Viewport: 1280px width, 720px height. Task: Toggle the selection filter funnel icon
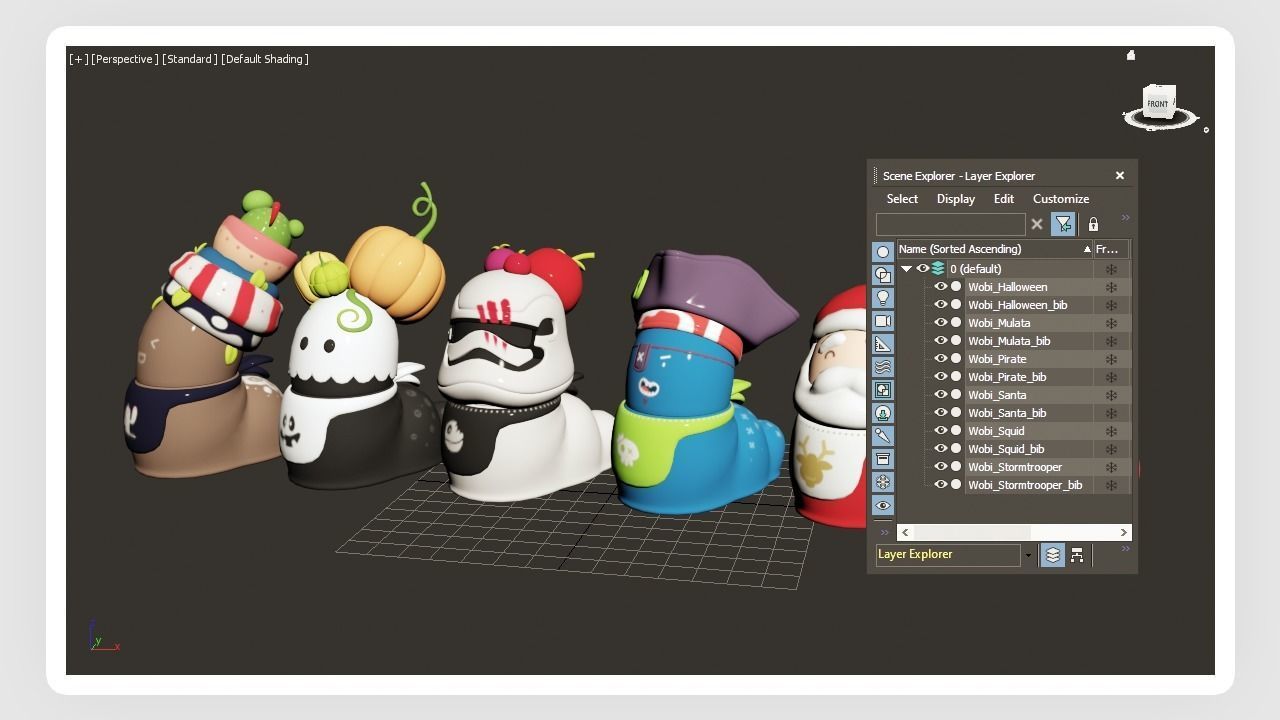[x=1063, y=224]
